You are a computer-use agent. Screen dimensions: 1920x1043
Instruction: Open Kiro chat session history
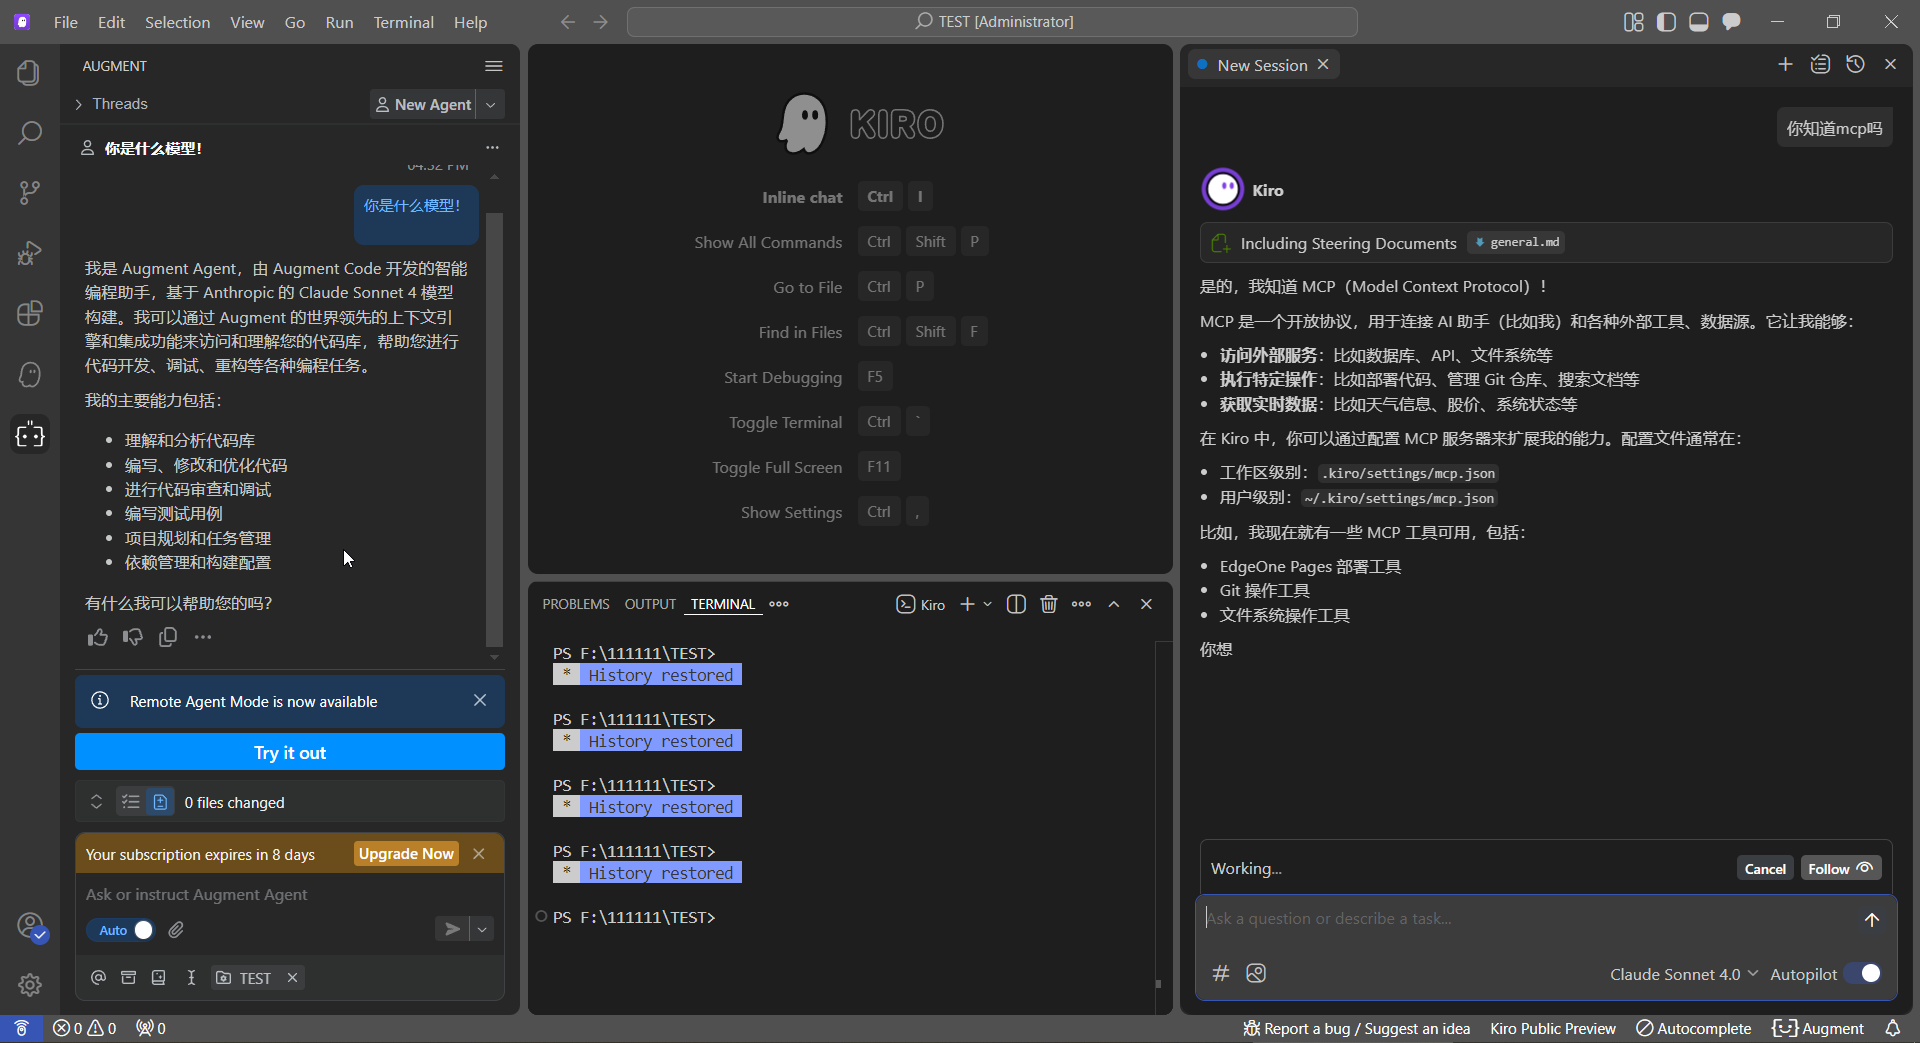click(1855, 64)
